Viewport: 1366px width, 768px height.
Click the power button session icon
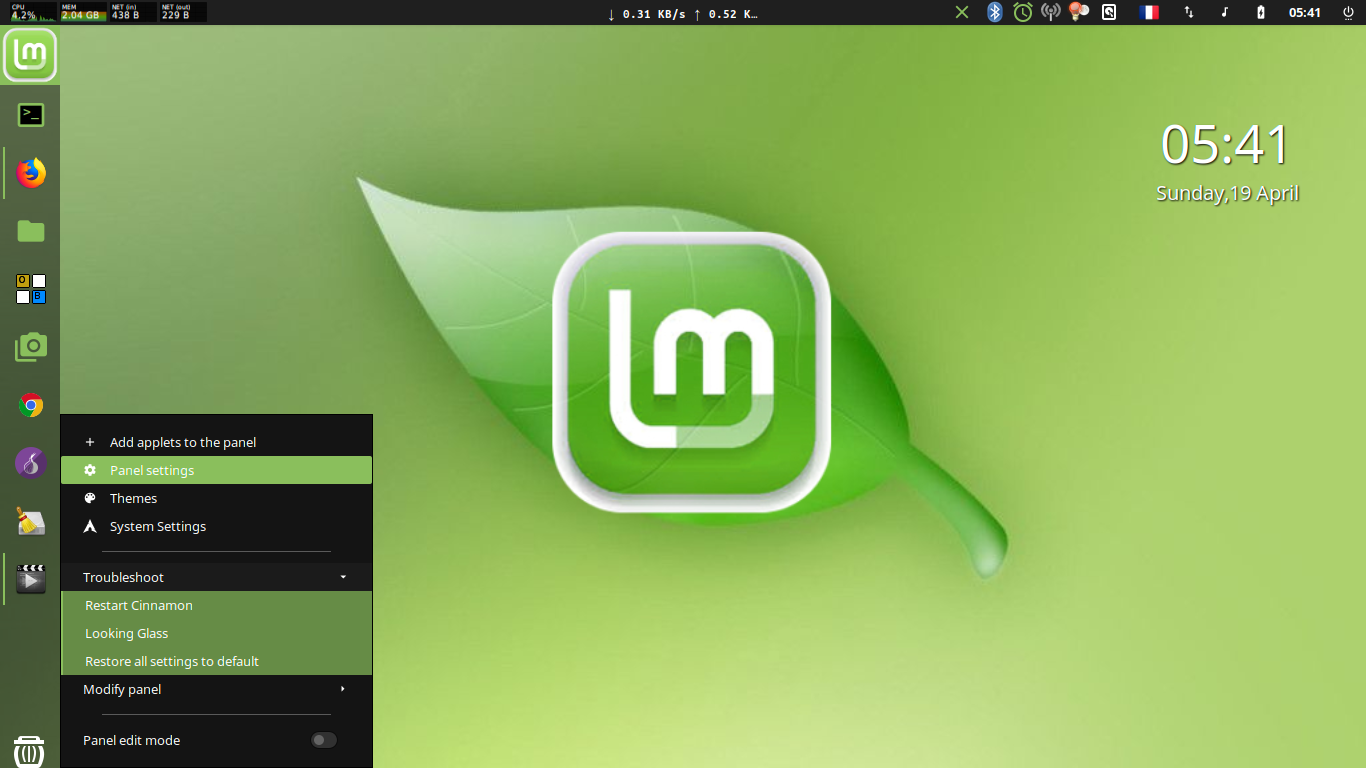1348,12
